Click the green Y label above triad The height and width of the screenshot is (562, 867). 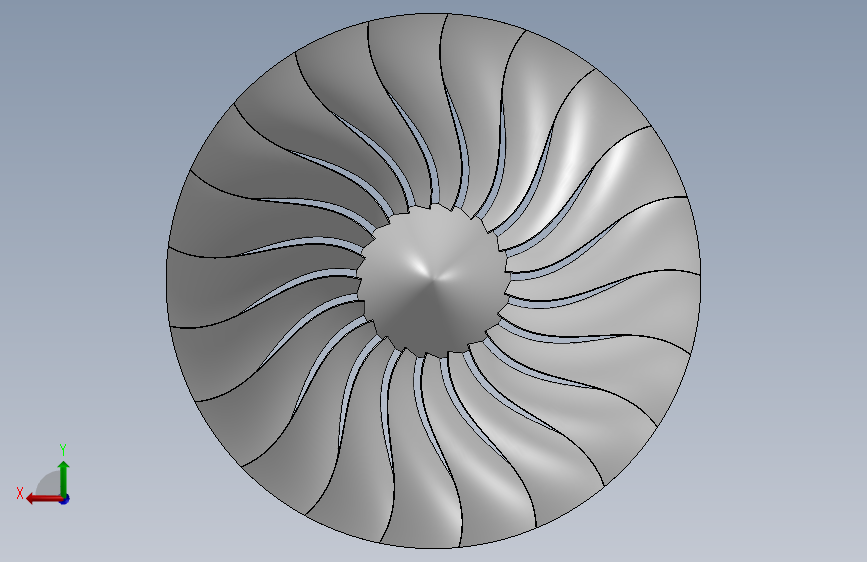(63, 450)
